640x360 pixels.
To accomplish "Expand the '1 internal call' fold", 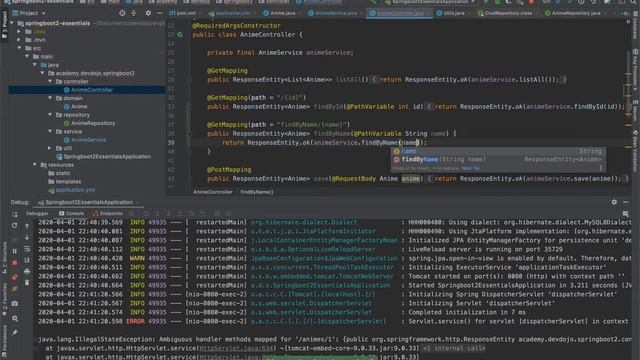I will pos(453,349).
